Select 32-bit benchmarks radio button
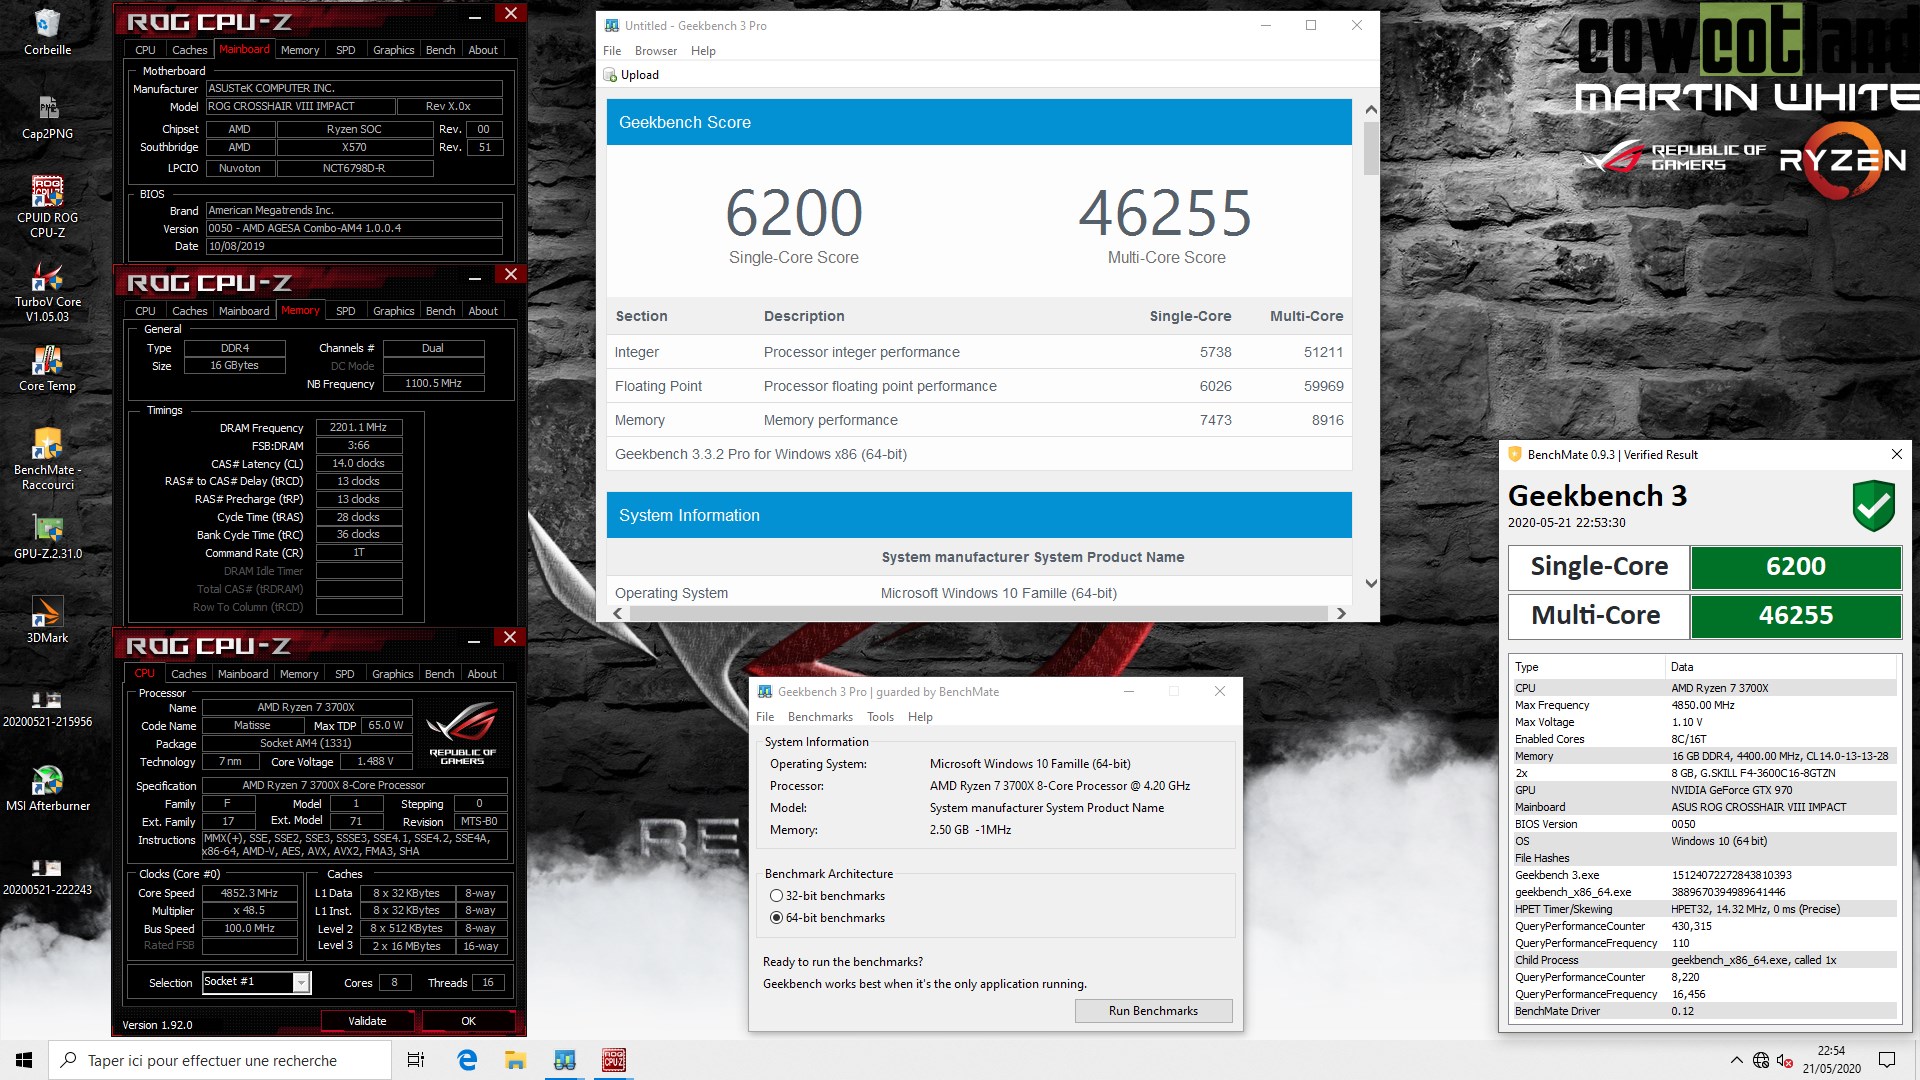Viewport: 1920px width, 1080px height. click(x=776, y=896)
